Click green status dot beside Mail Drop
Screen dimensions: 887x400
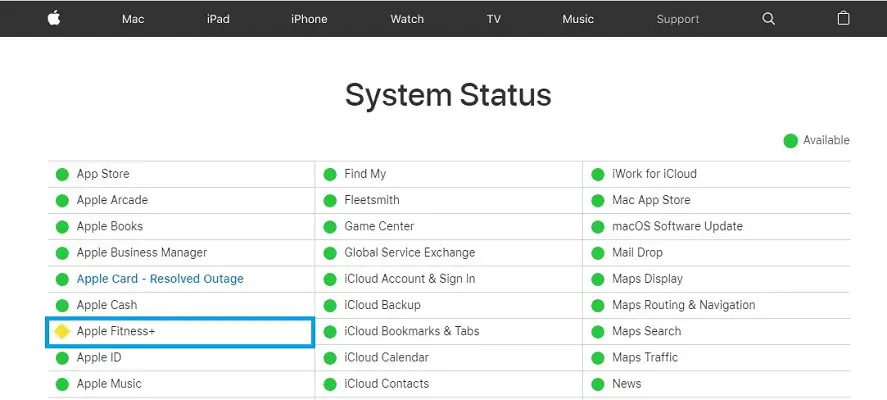598,253
